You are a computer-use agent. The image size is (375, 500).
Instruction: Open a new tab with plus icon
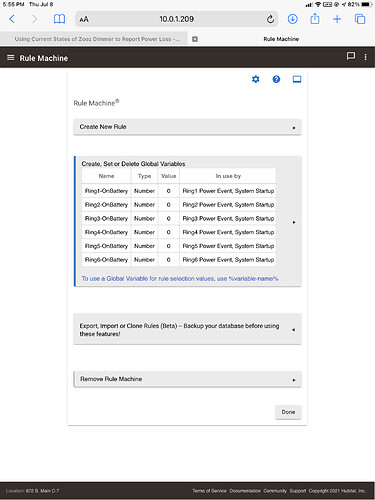coord(337,19)
